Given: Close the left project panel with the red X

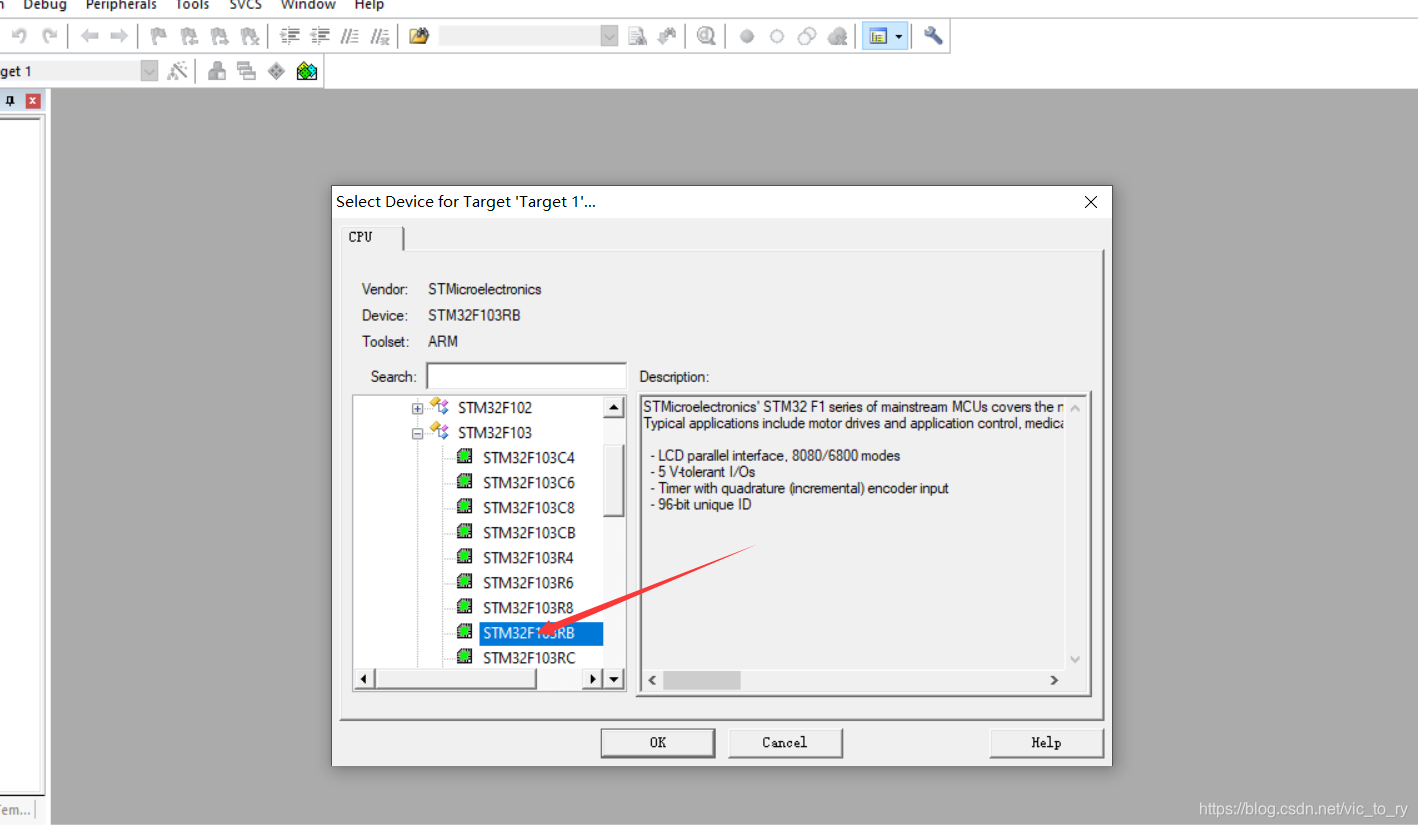Looking at the screenshot, I should pyautogui.click(x=33, y=101).
